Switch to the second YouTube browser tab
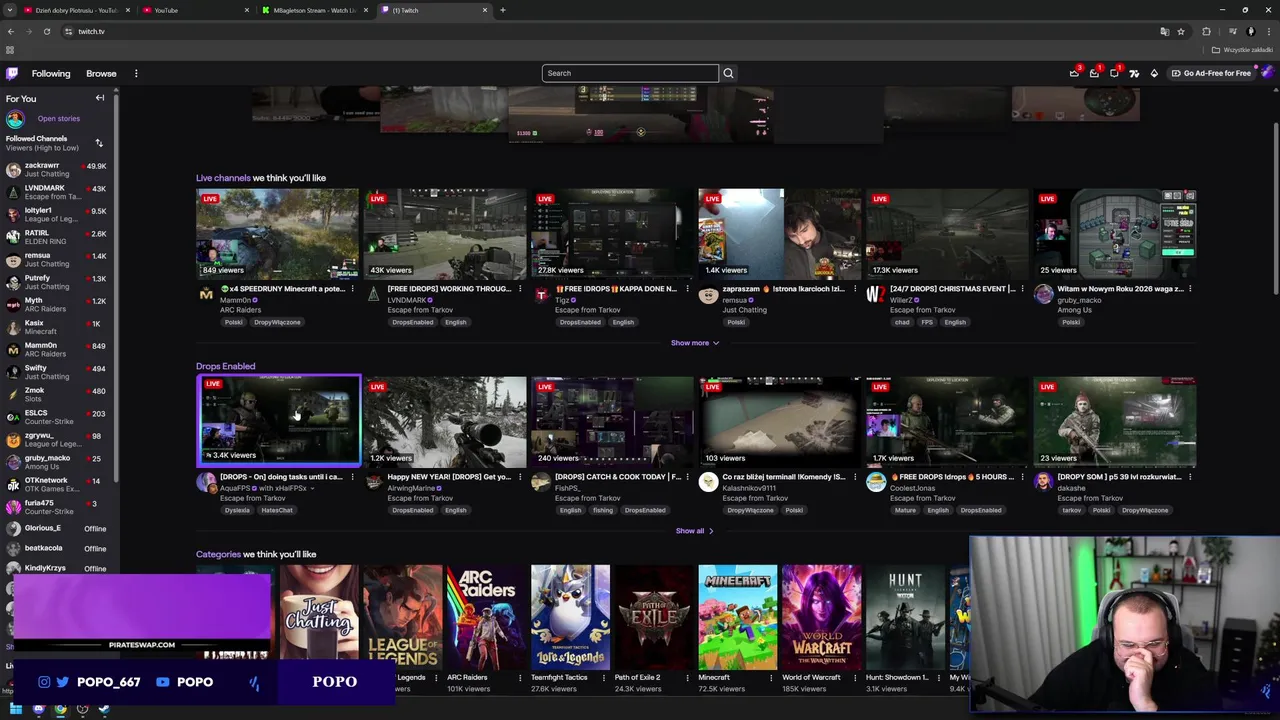 [195, 10]
